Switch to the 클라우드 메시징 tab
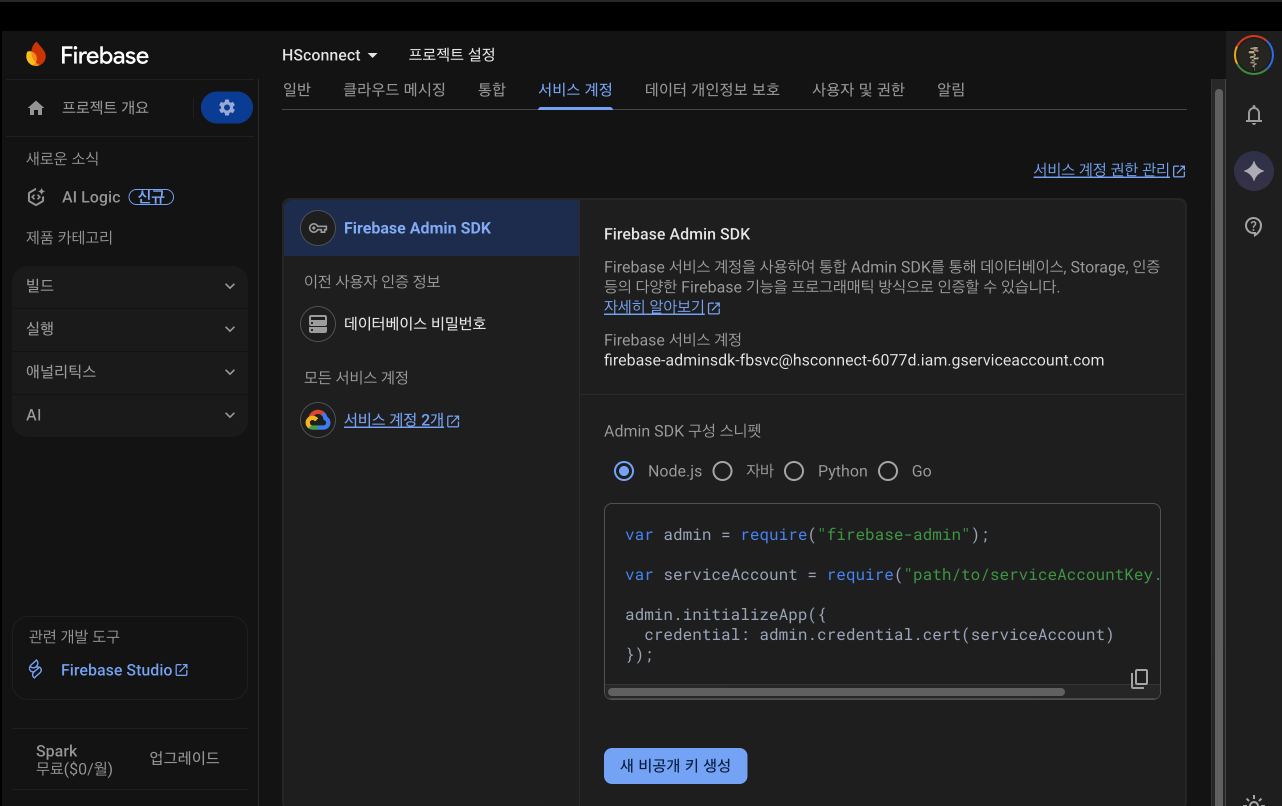This screenshot has width=1282, height=806. pos(394,90)
